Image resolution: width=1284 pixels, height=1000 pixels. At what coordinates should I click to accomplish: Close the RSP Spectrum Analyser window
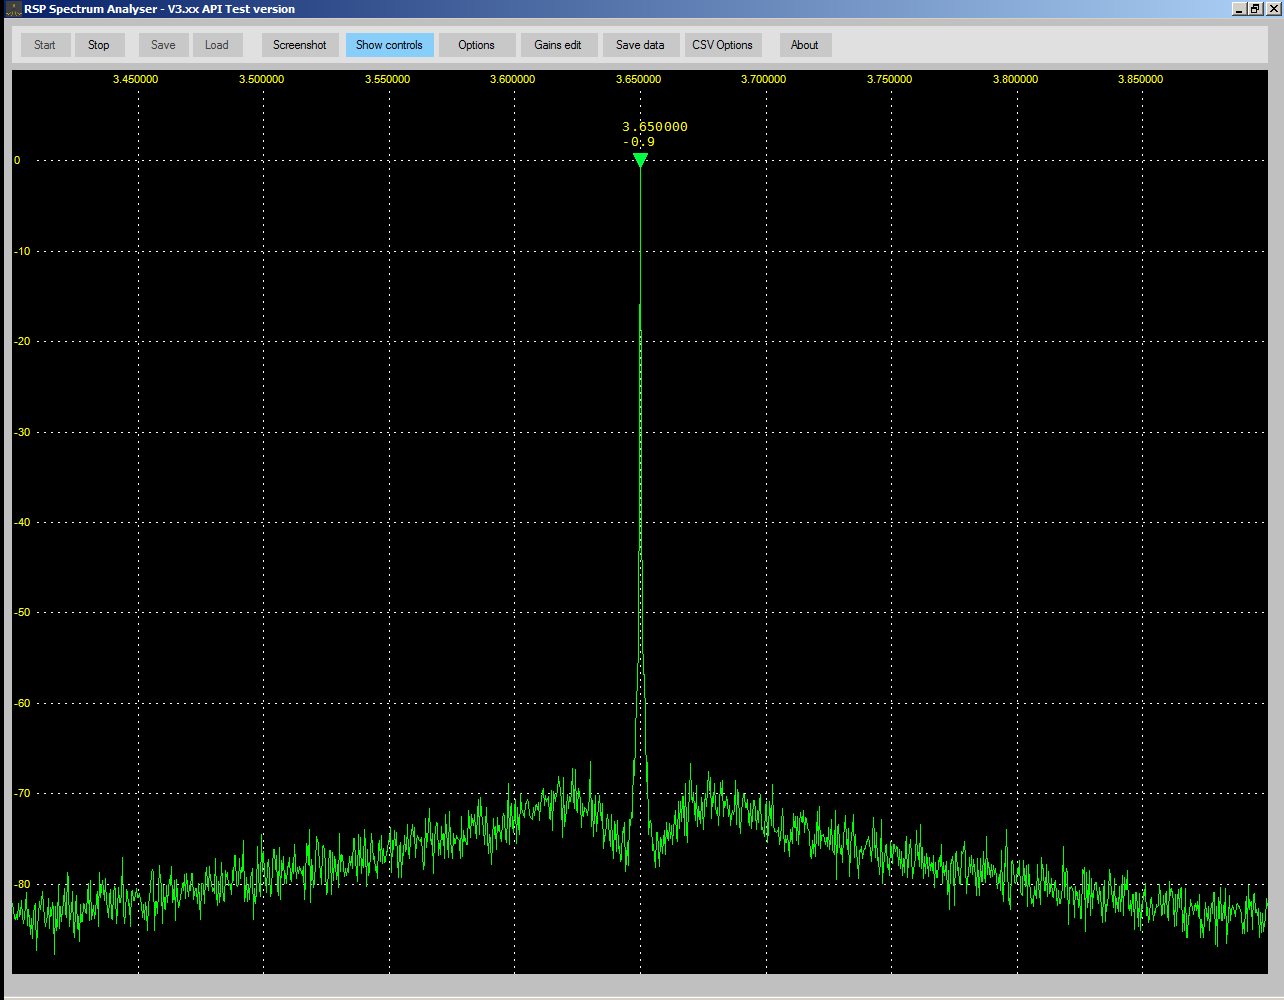click(1272, 9)
